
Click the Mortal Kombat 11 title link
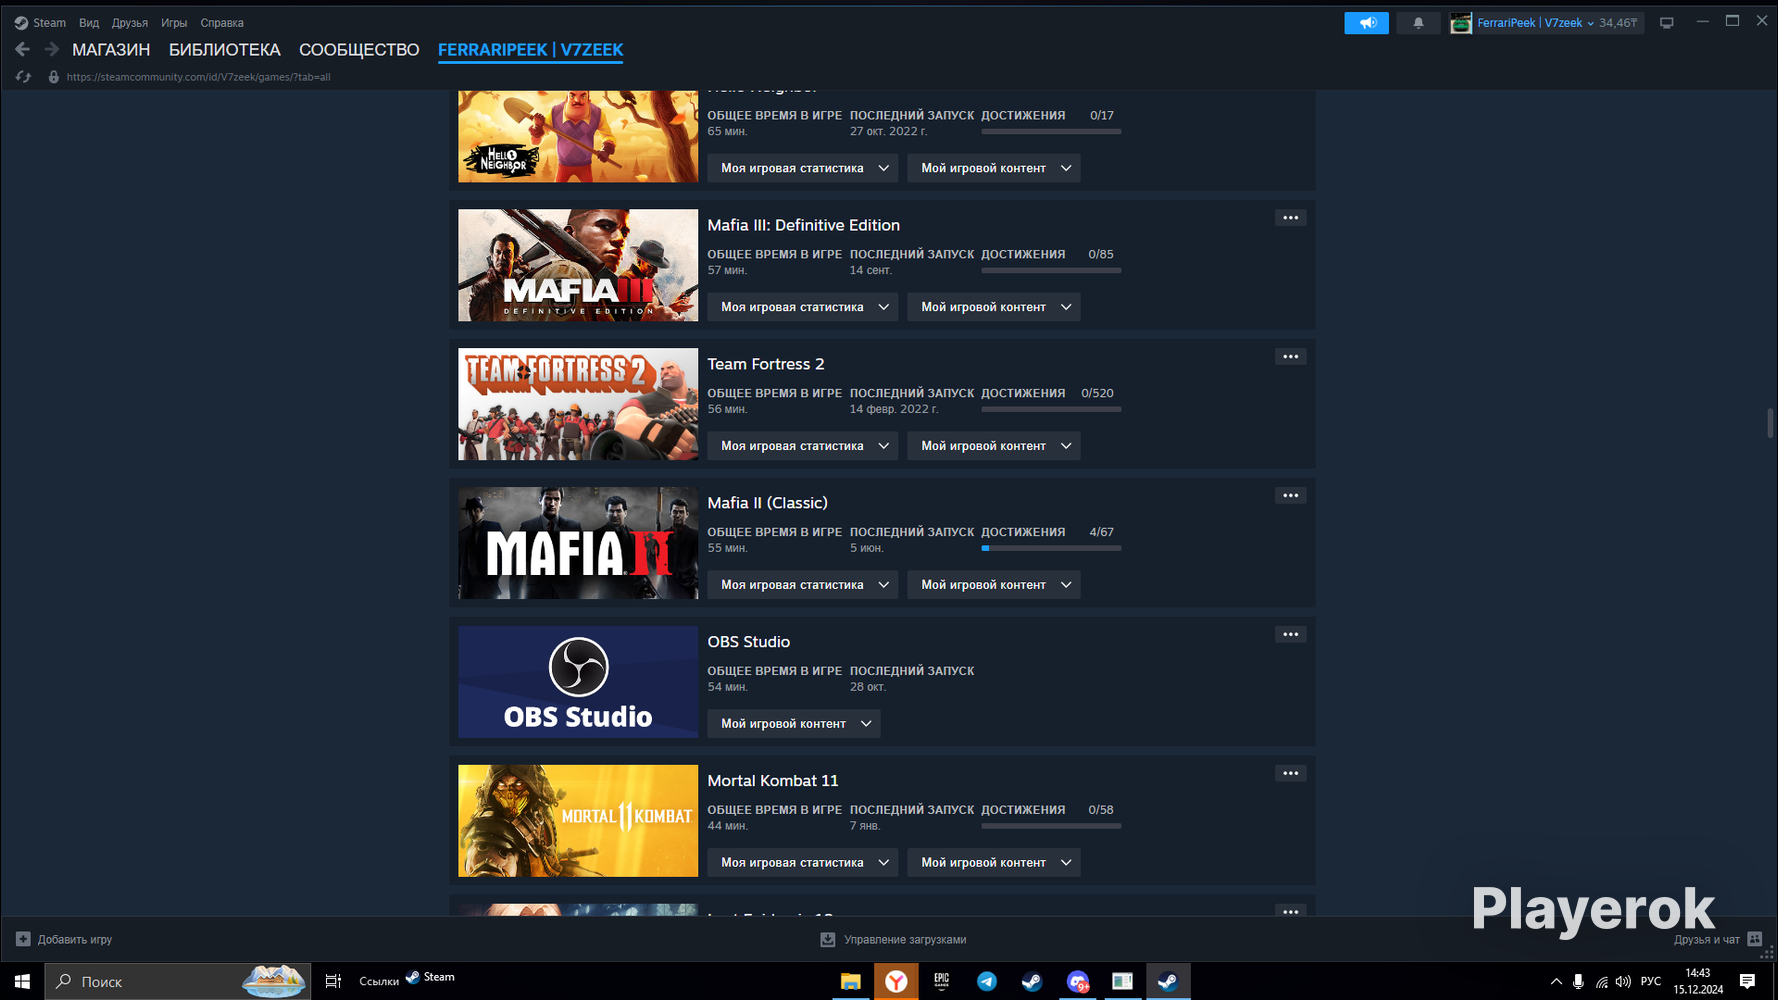click(773, 781)
